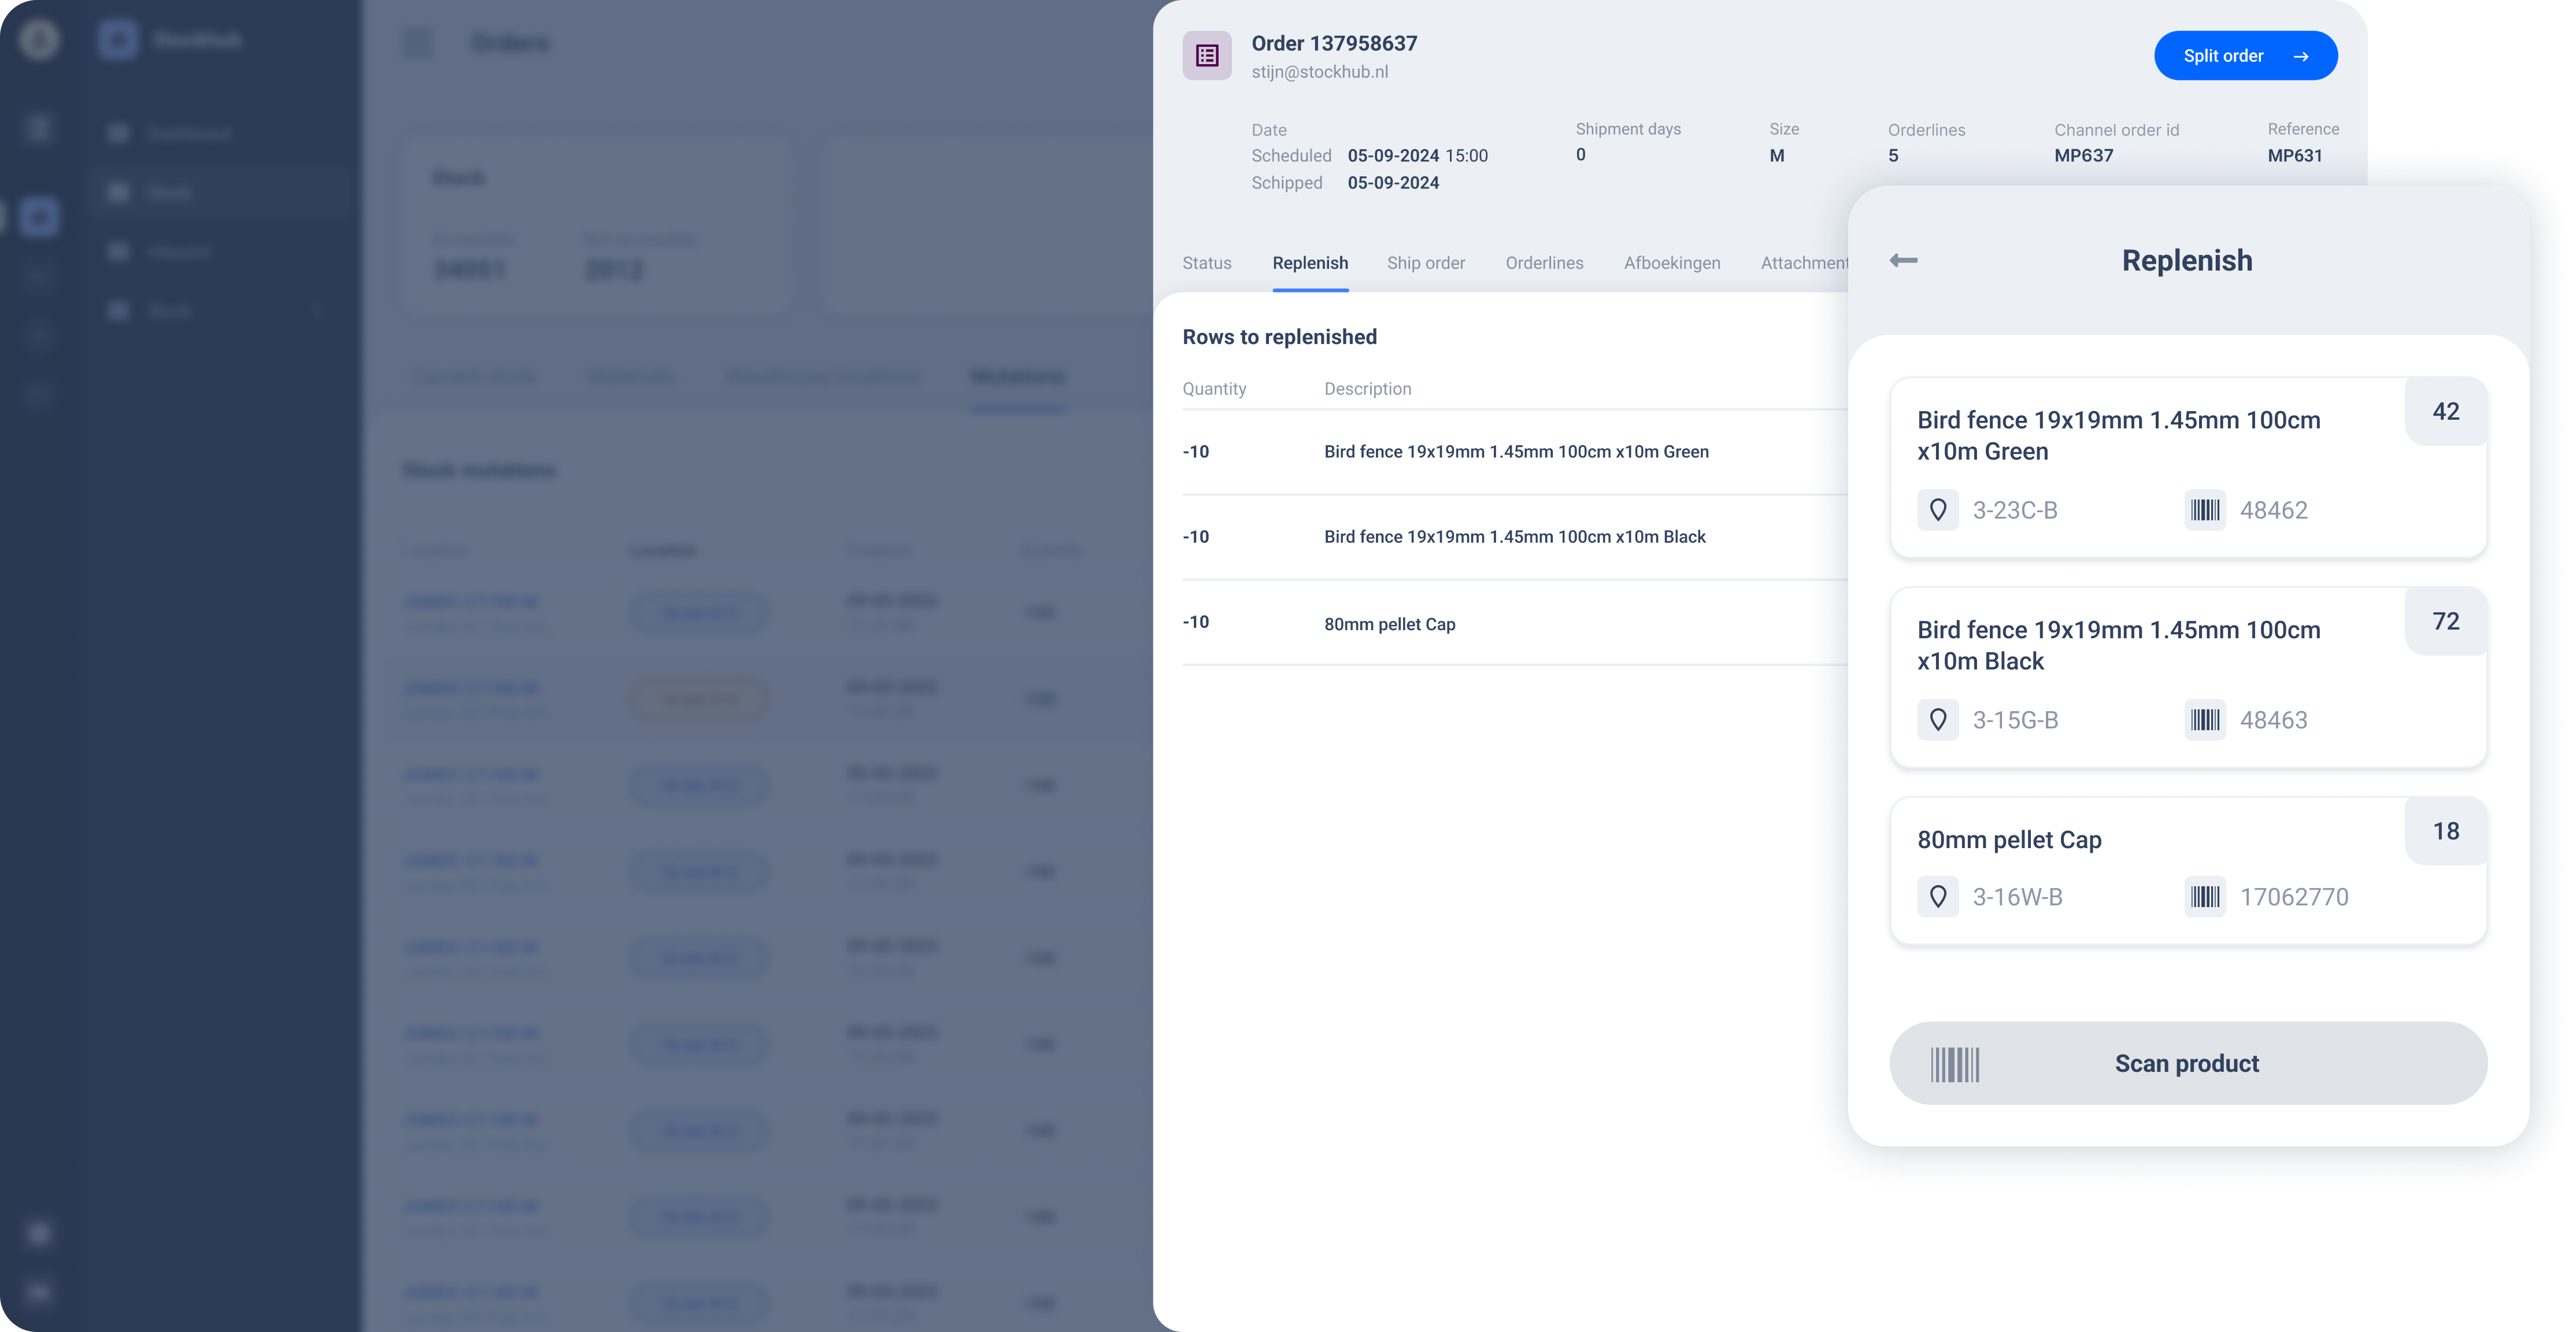Viewport: 2576px width, 1332px height.
Task: Click the order list icon beside Order 137958637
Action: 1207,56
